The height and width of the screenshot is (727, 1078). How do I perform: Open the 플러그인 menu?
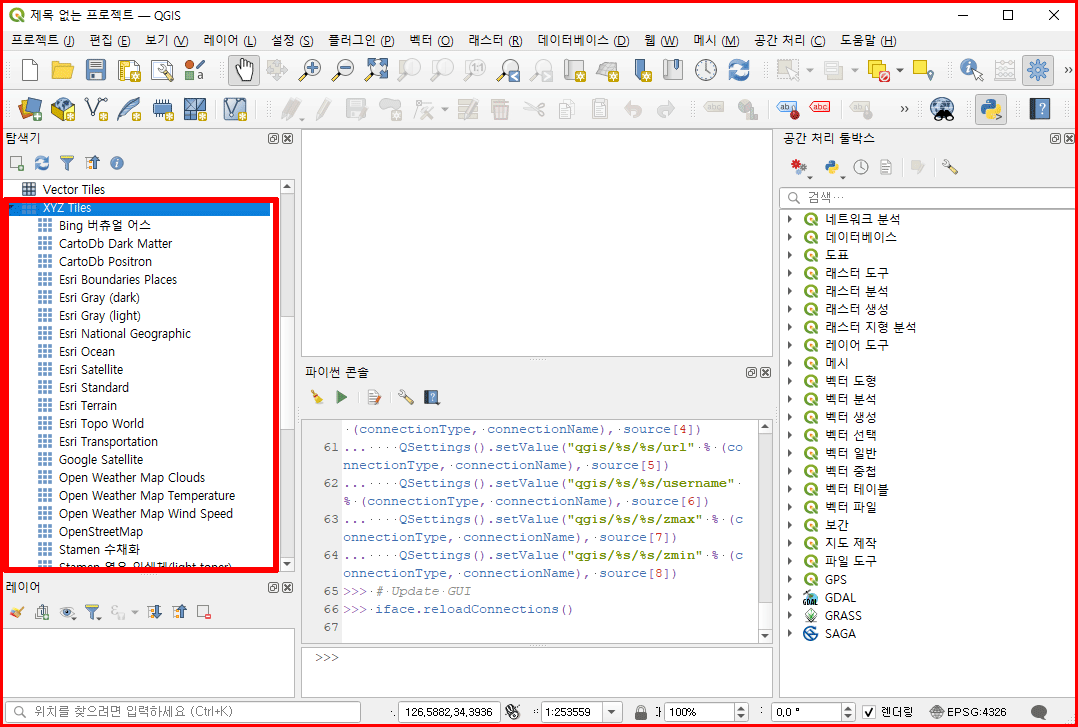click(361, 41)
